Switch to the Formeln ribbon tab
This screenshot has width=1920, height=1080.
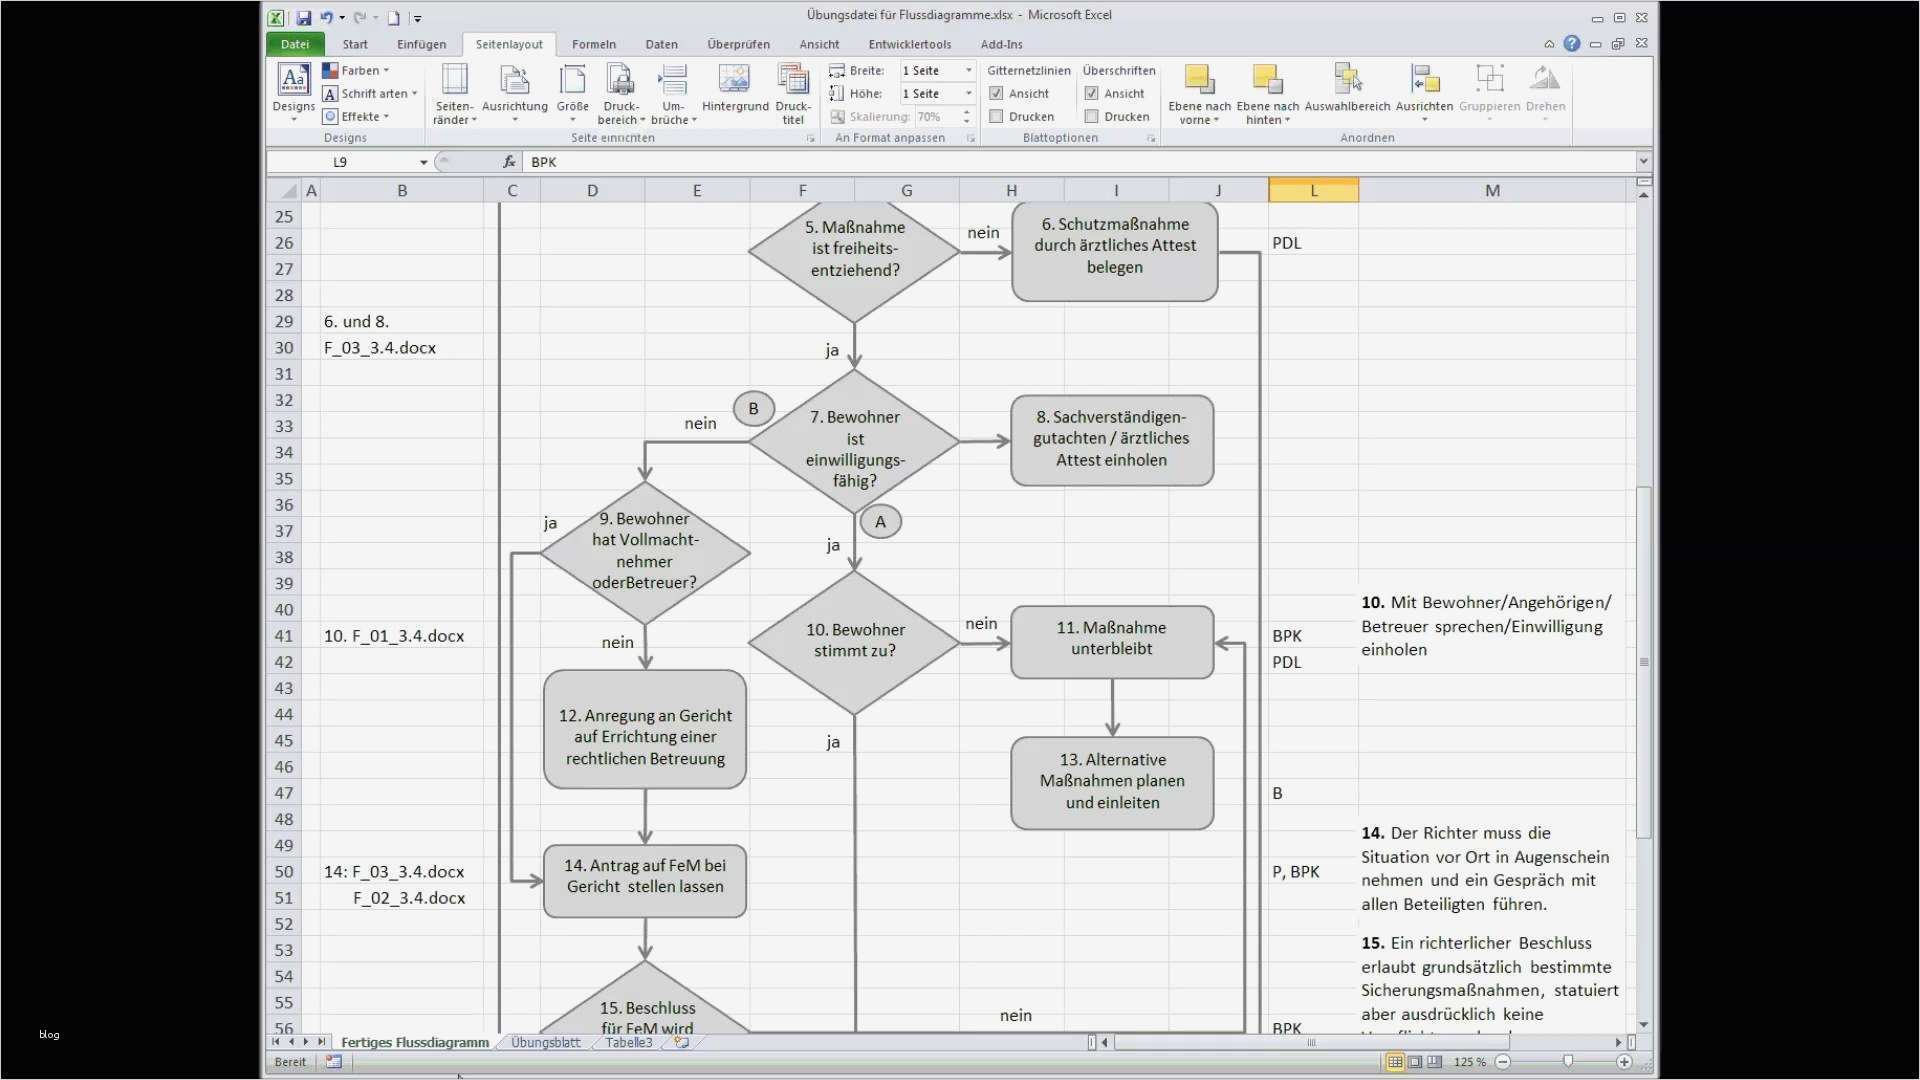[x=594, y=44]
